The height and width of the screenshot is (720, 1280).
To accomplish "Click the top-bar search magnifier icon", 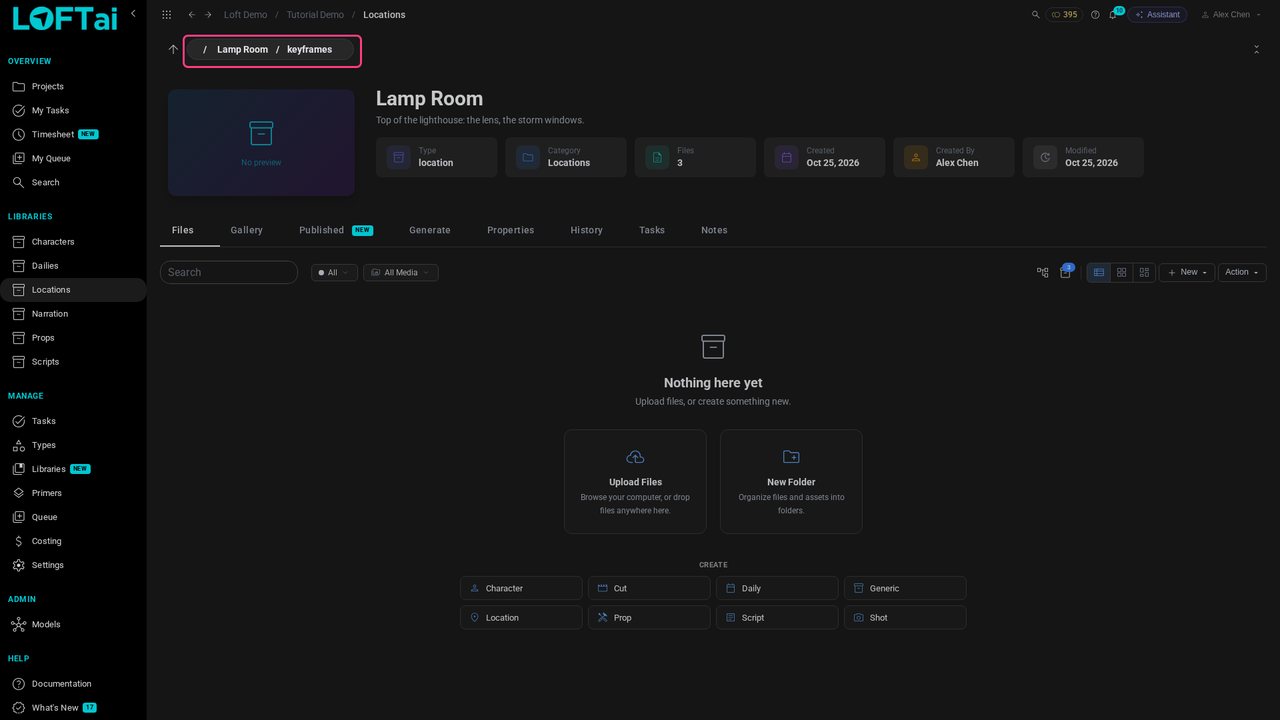I will 1036,15.
